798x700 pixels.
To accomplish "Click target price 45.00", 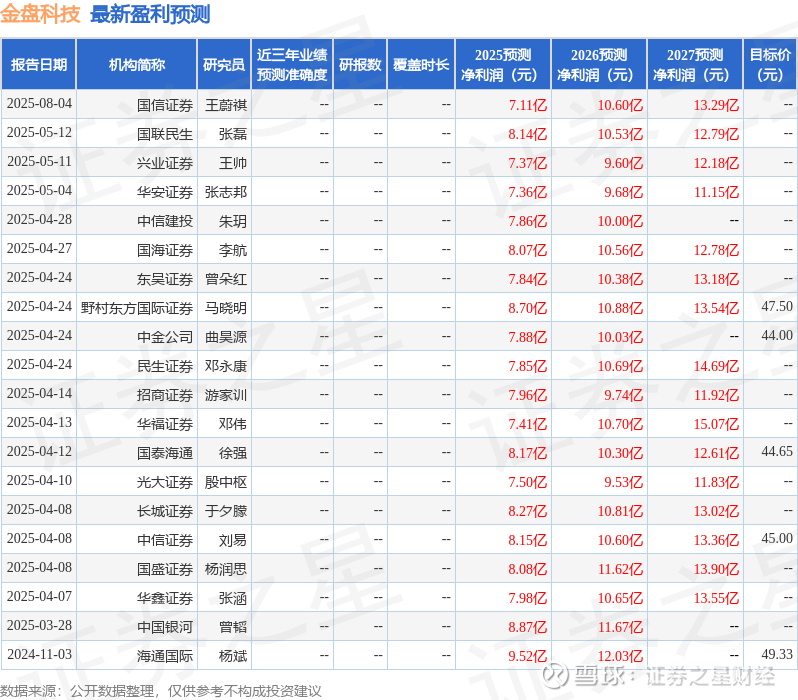I will click(777, 539).
